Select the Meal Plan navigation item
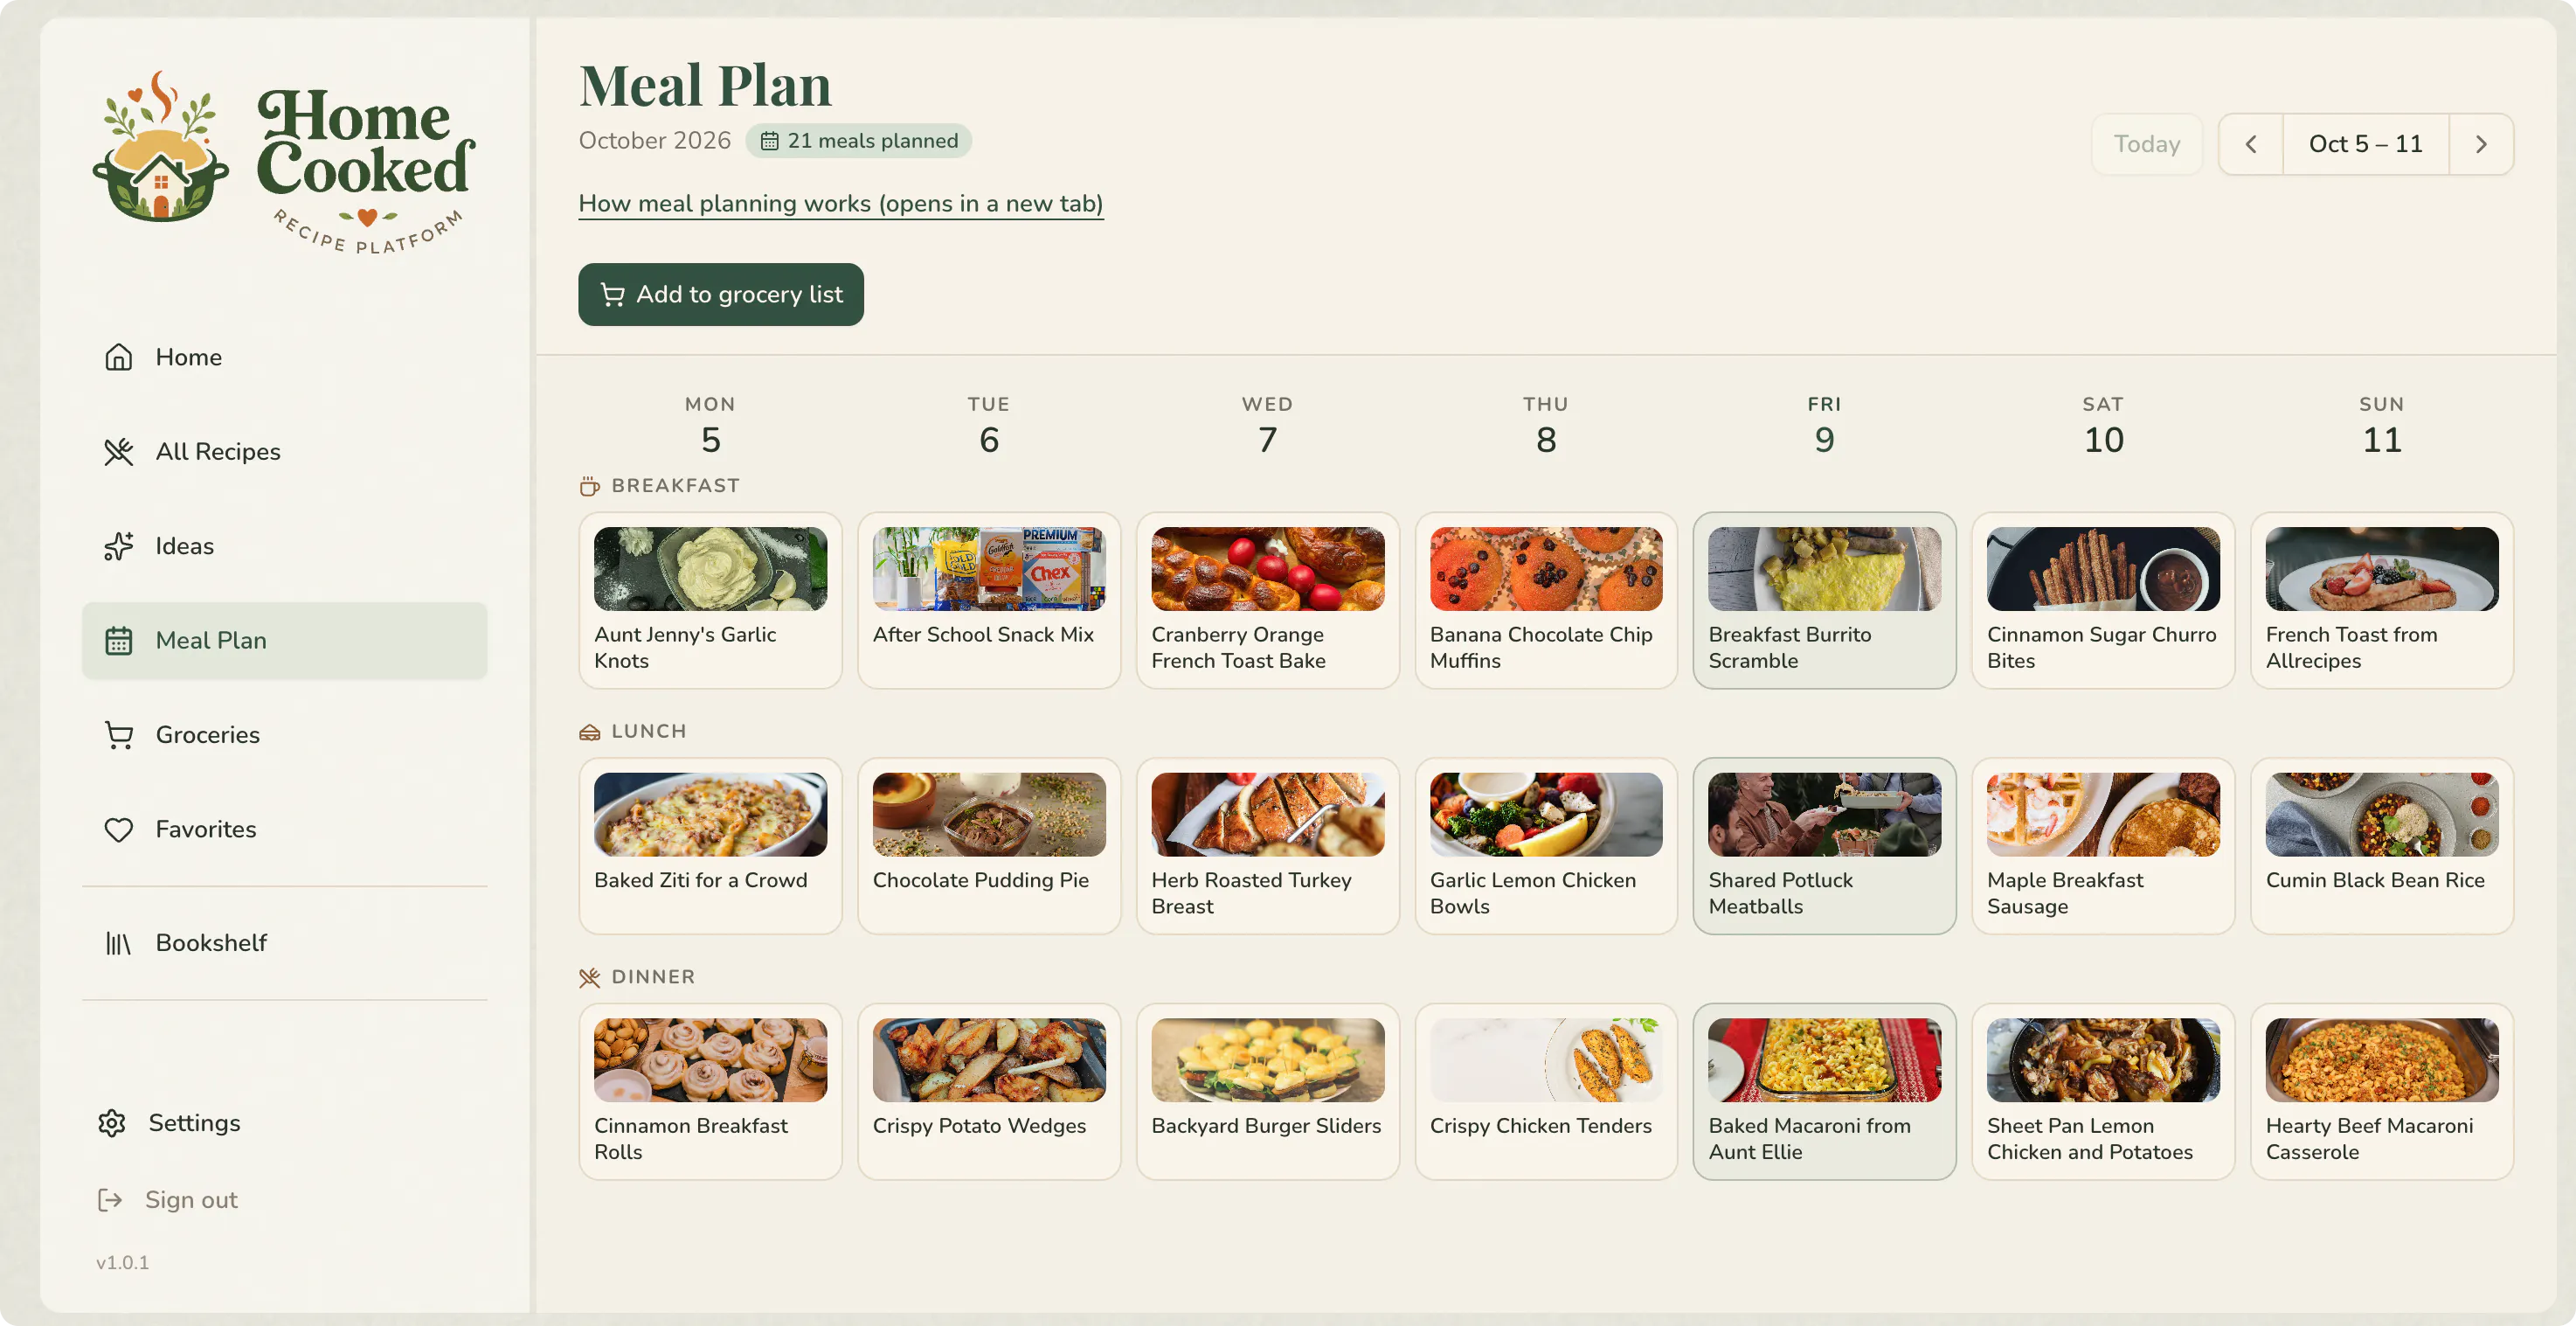The image size is (2576, 1326). coord(285,641)
